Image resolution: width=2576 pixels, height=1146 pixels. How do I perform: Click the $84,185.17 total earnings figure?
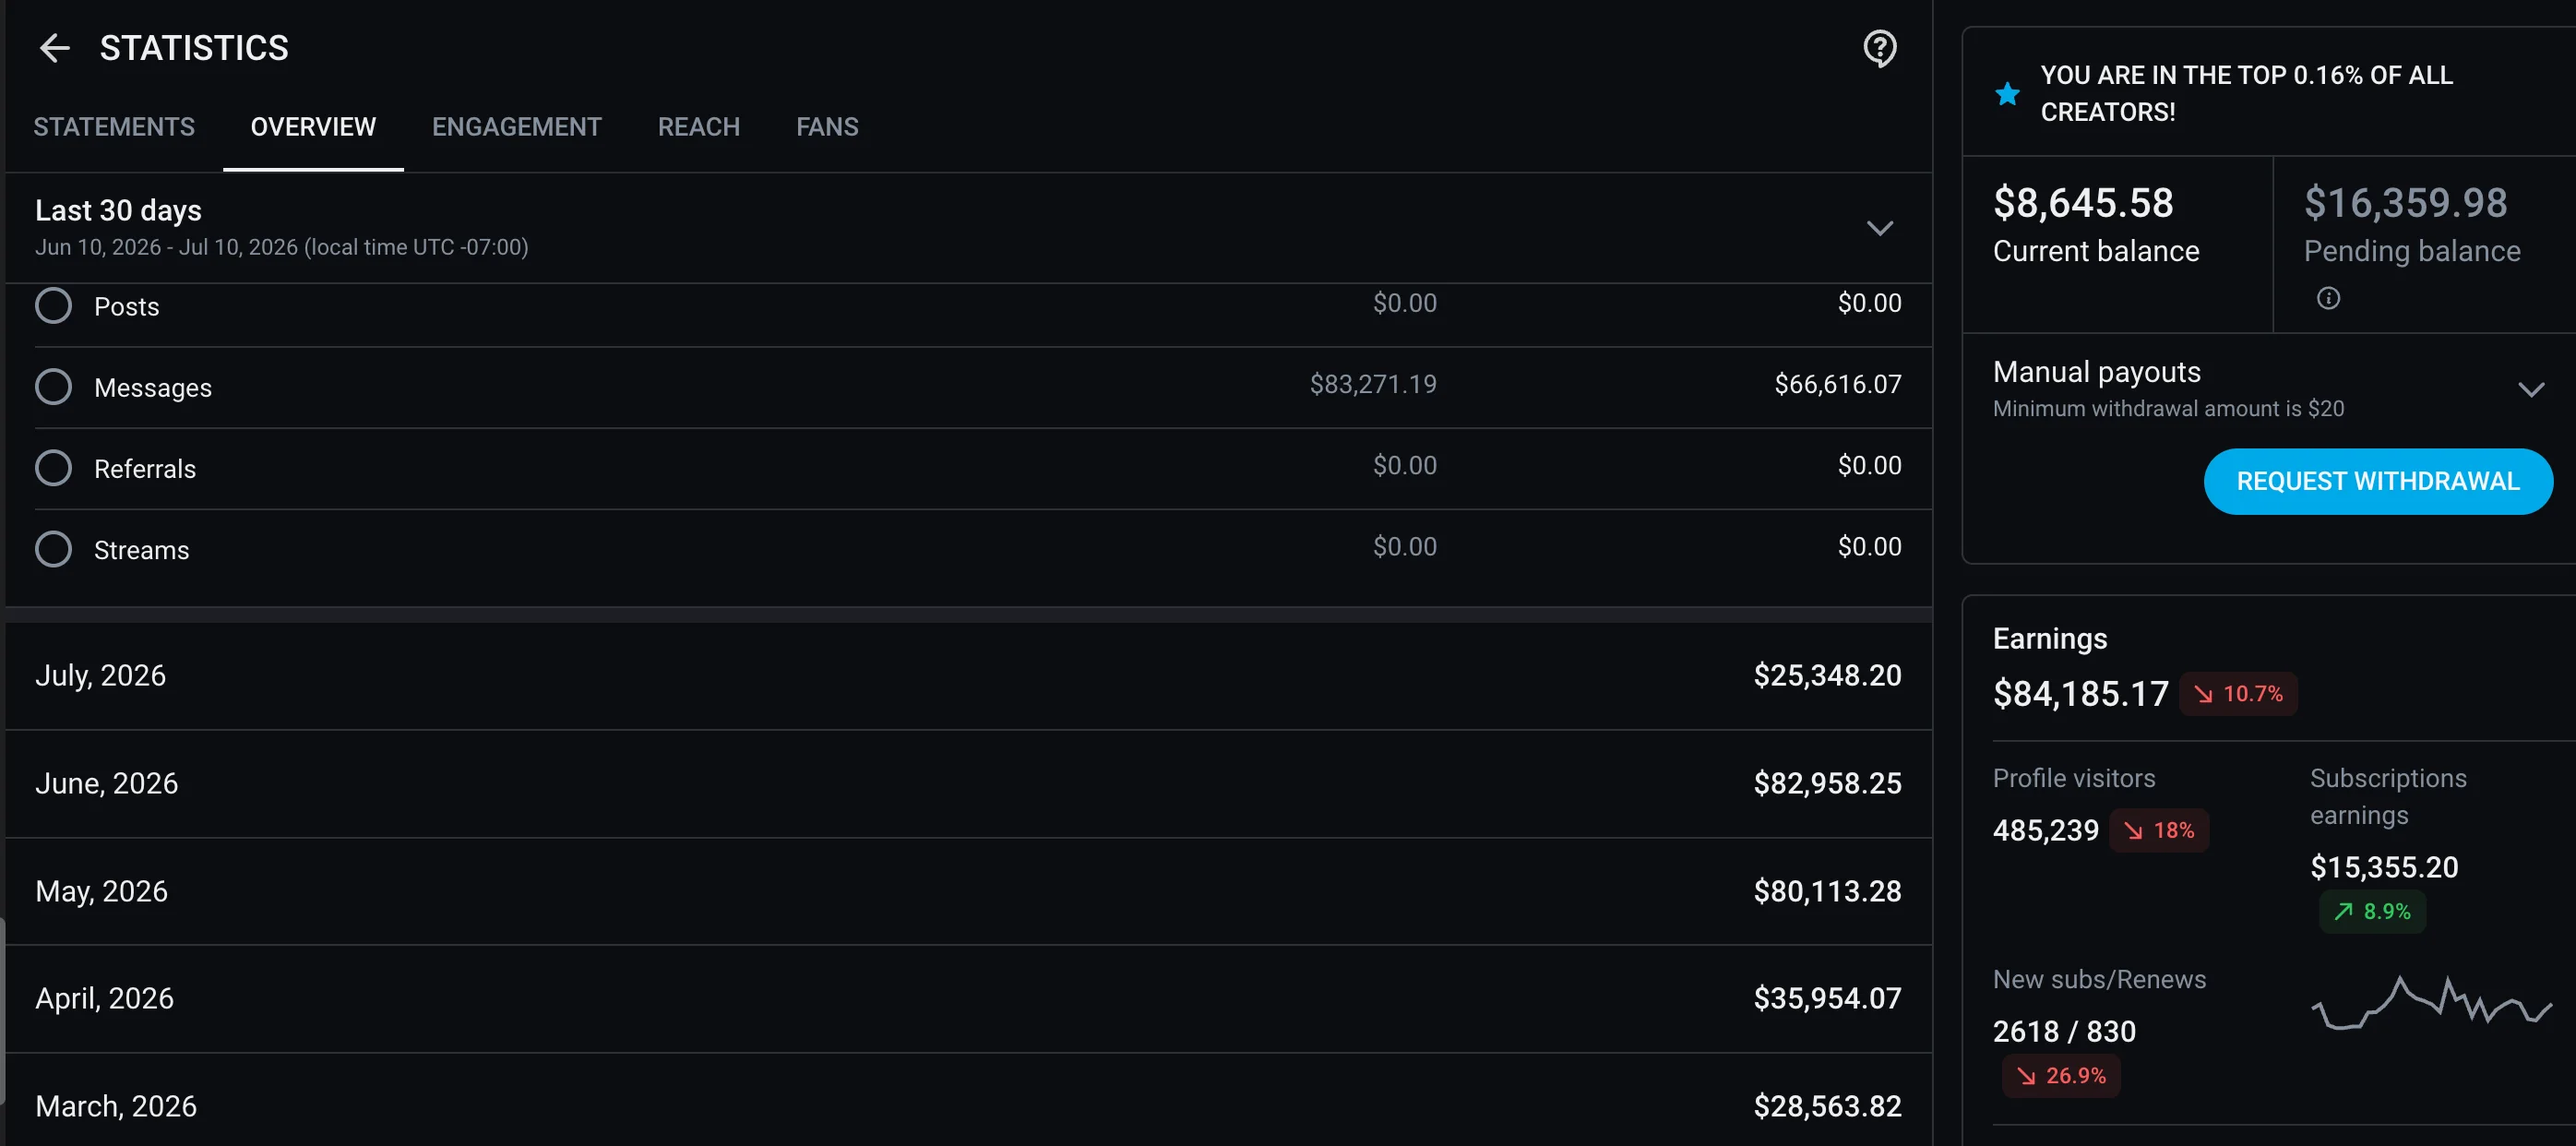[x=2080, y=694]
